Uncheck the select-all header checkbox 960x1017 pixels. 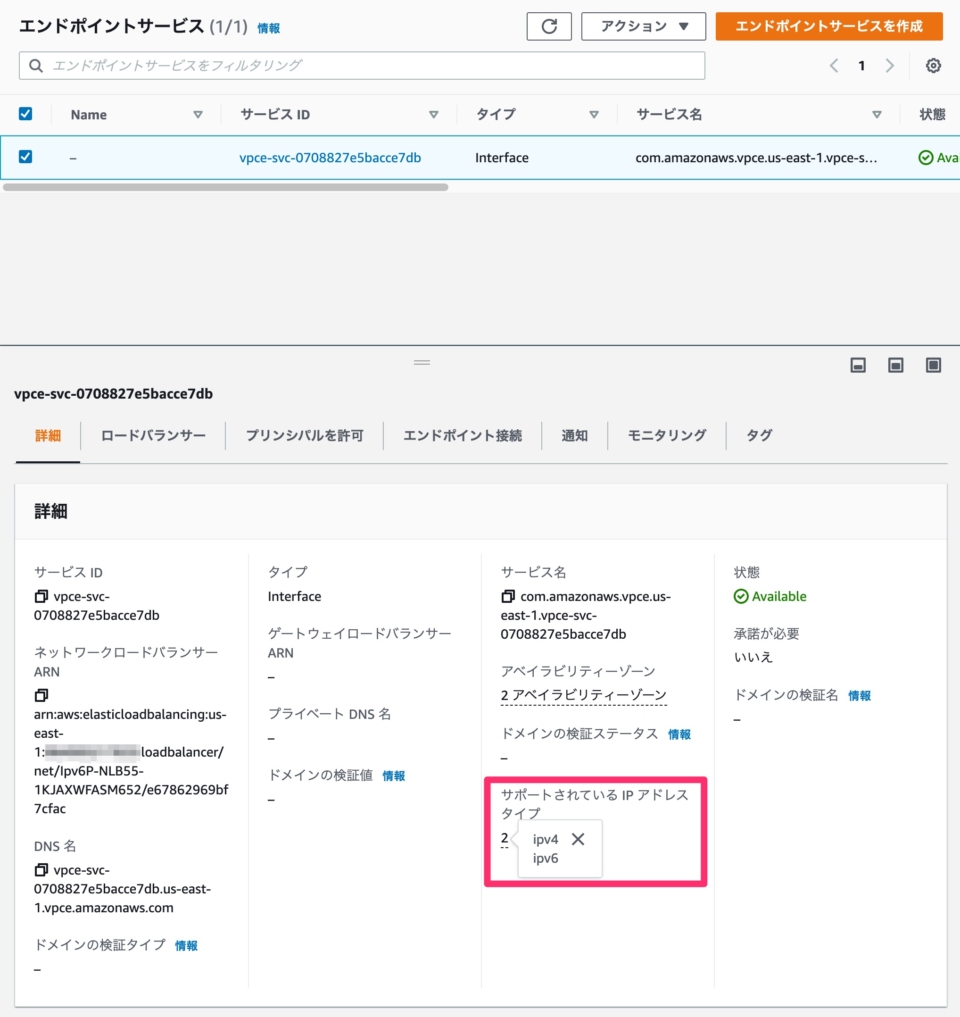click(x=25, y=113)
